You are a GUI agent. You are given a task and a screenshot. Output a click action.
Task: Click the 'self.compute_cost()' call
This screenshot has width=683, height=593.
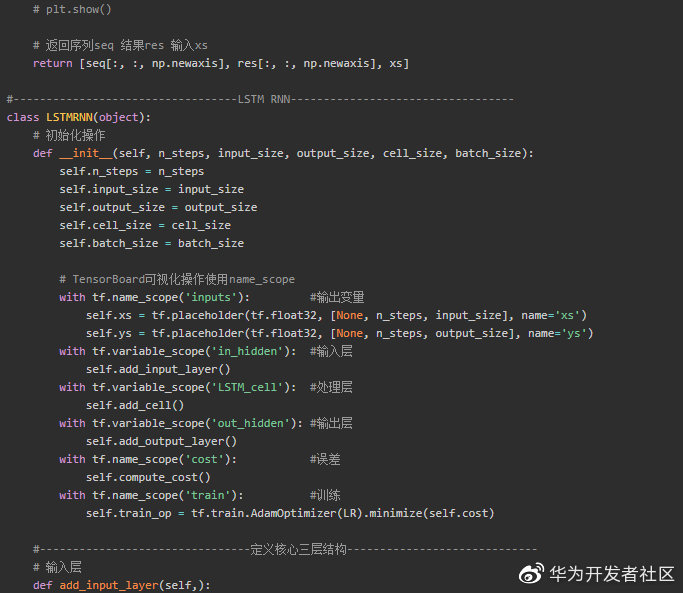(148, 478)
